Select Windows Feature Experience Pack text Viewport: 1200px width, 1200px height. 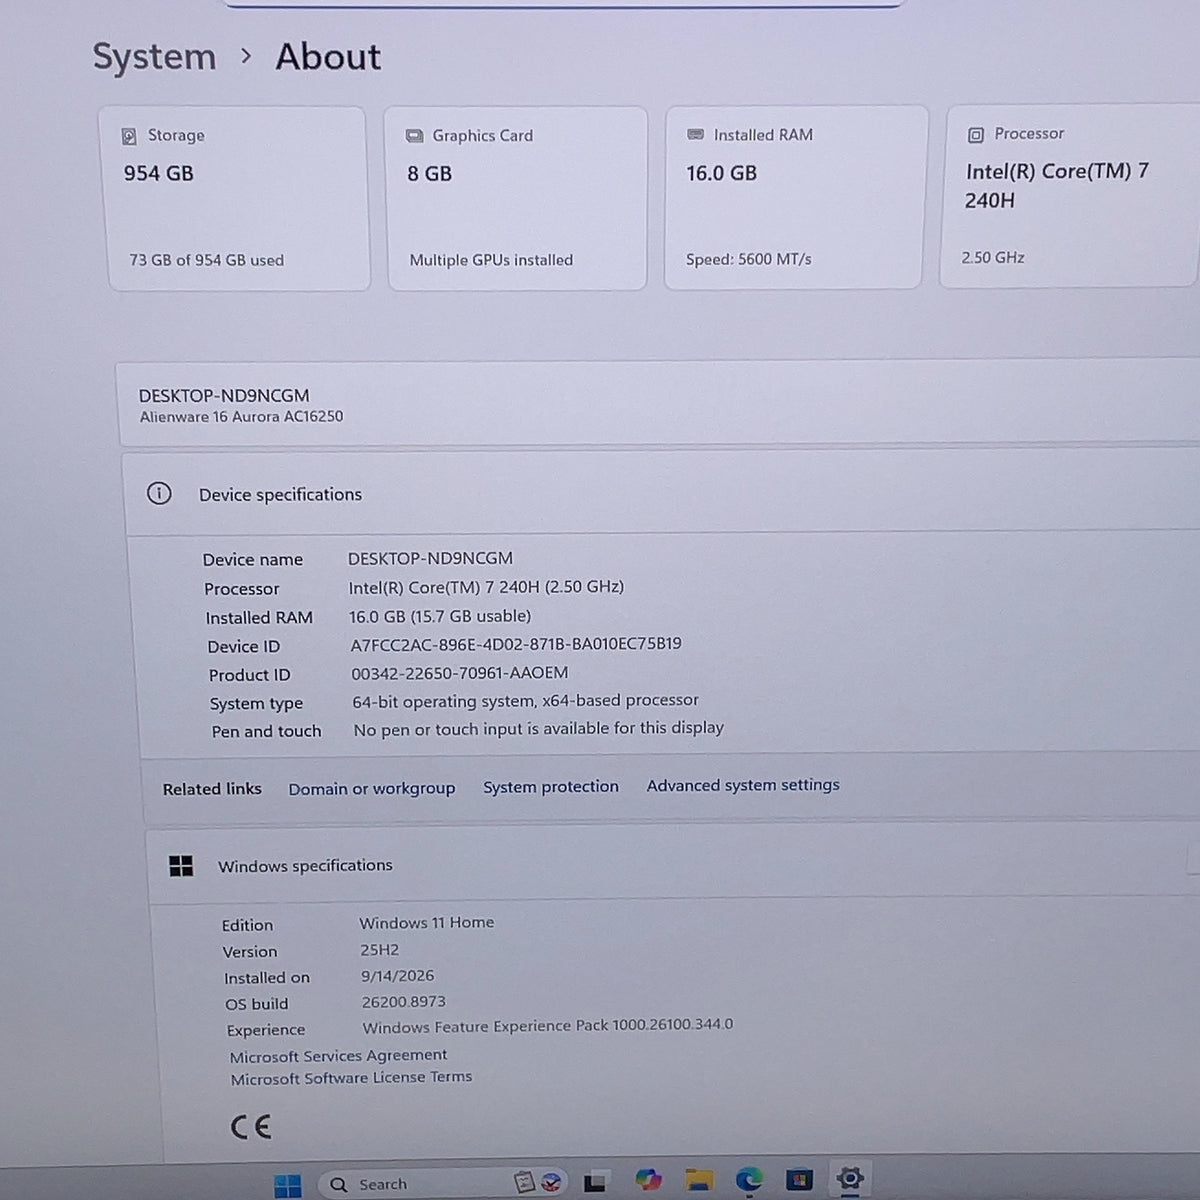pyautogui.click(x=548, y=1026)
